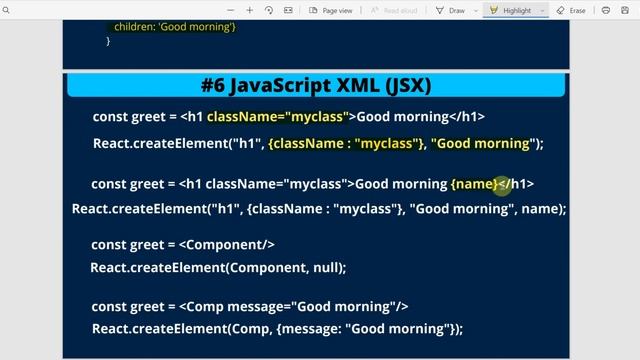Open the Page view option
This screenshot has height=360, width=640.
point(331,11)
